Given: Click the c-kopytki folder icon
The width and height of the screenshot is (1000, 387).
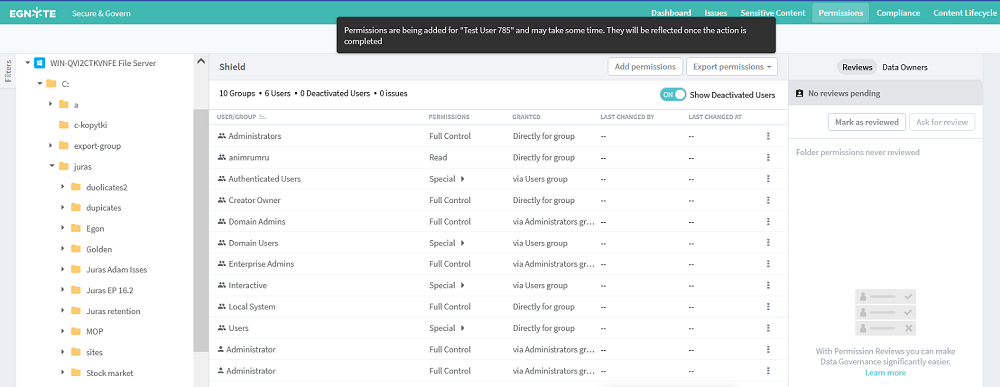Looking at the screenshot, I should (x=63, y=125).
